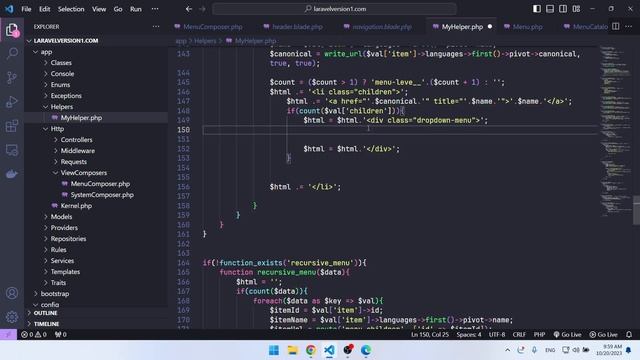Collapse the ViewComposers folder

84,173
